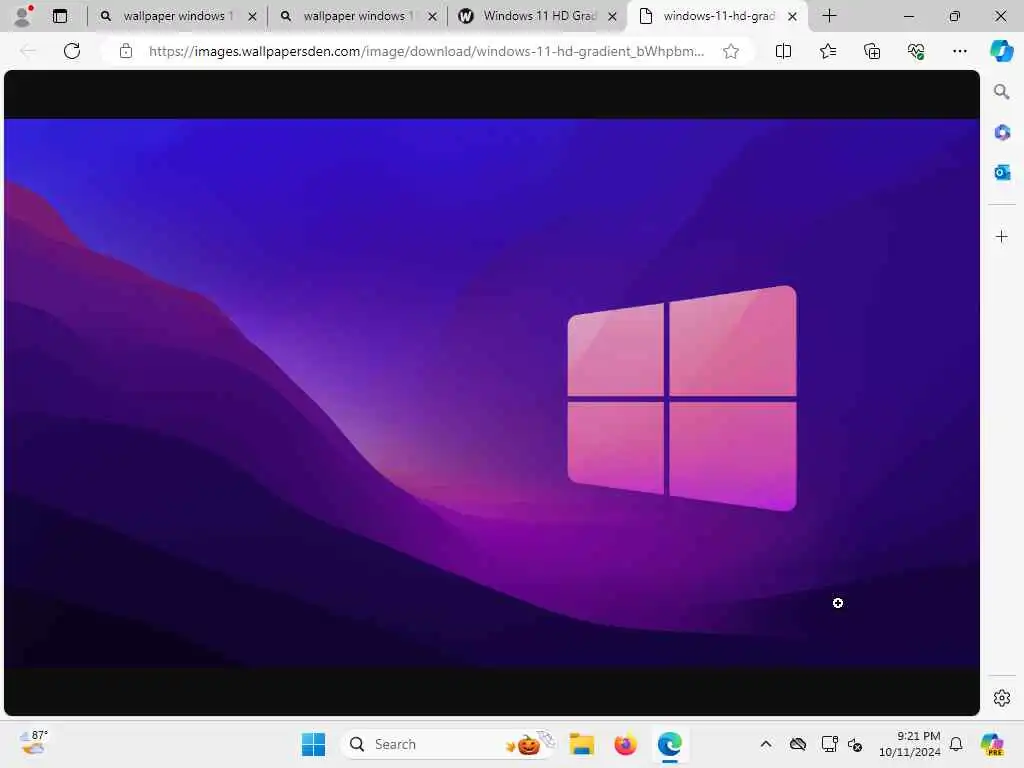1024x768 pixels.
Task: Open clock showing 9:21 PM
Action: point(910,744)
